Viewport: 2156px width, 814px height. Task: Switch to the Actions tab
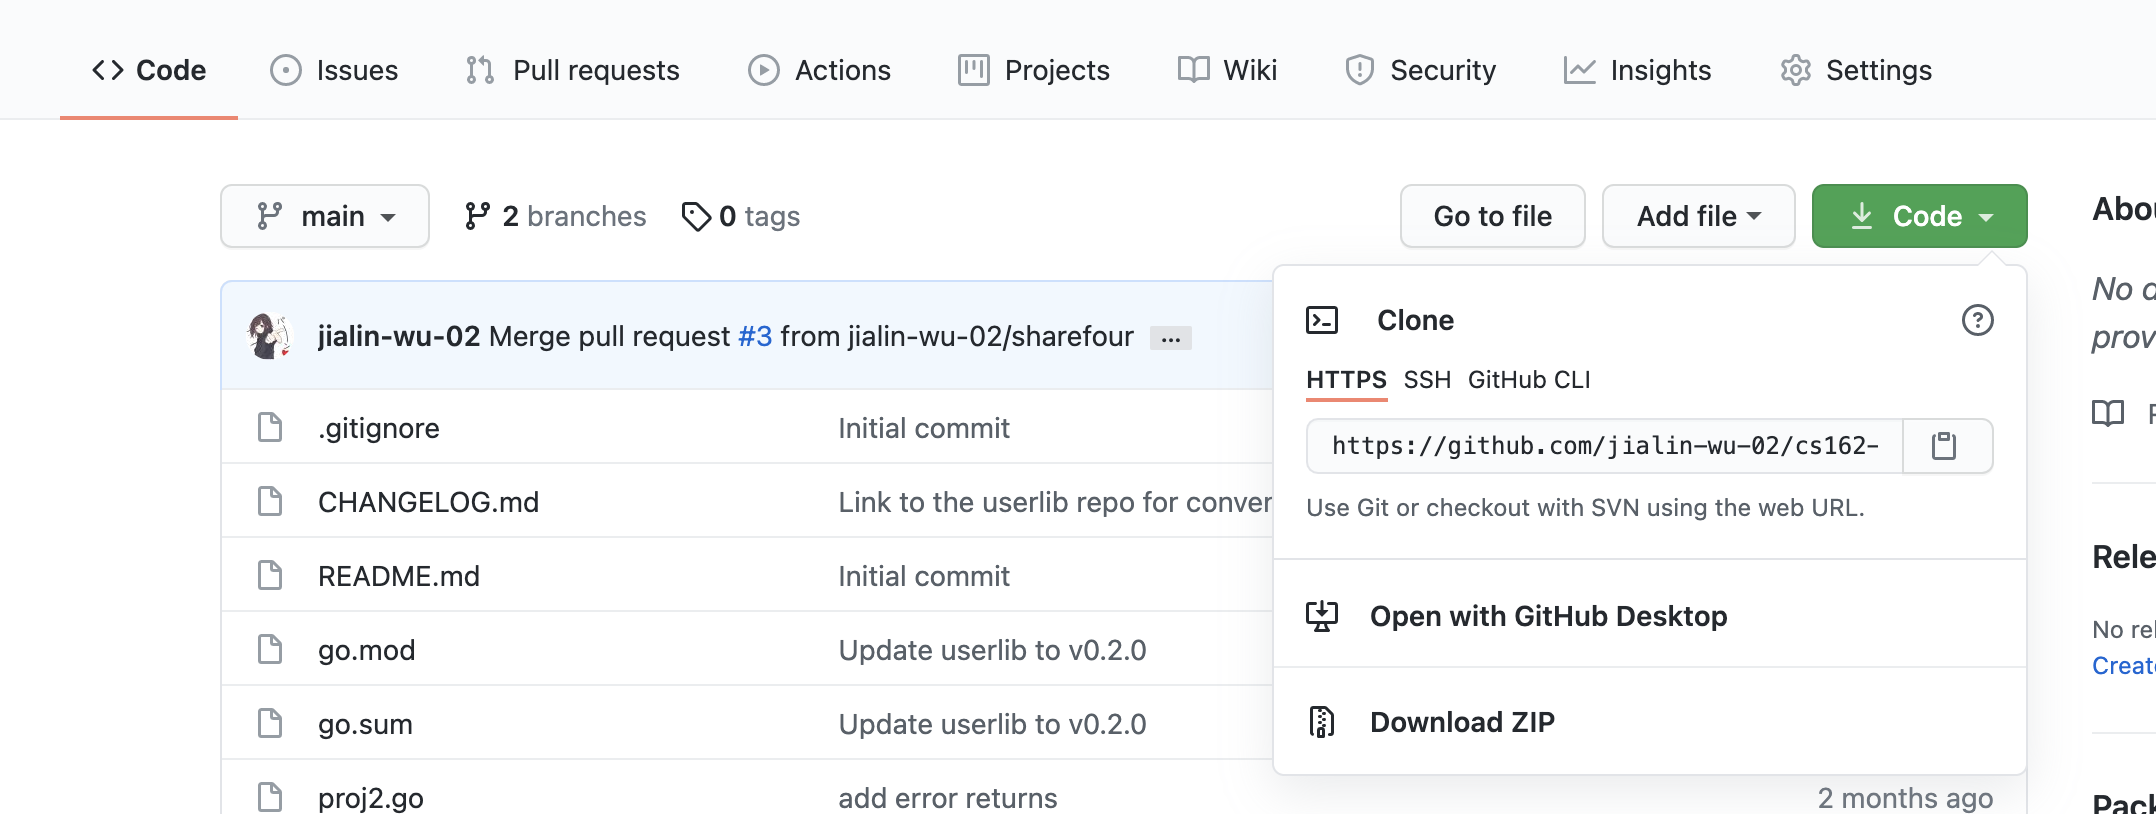coord(819,70)
